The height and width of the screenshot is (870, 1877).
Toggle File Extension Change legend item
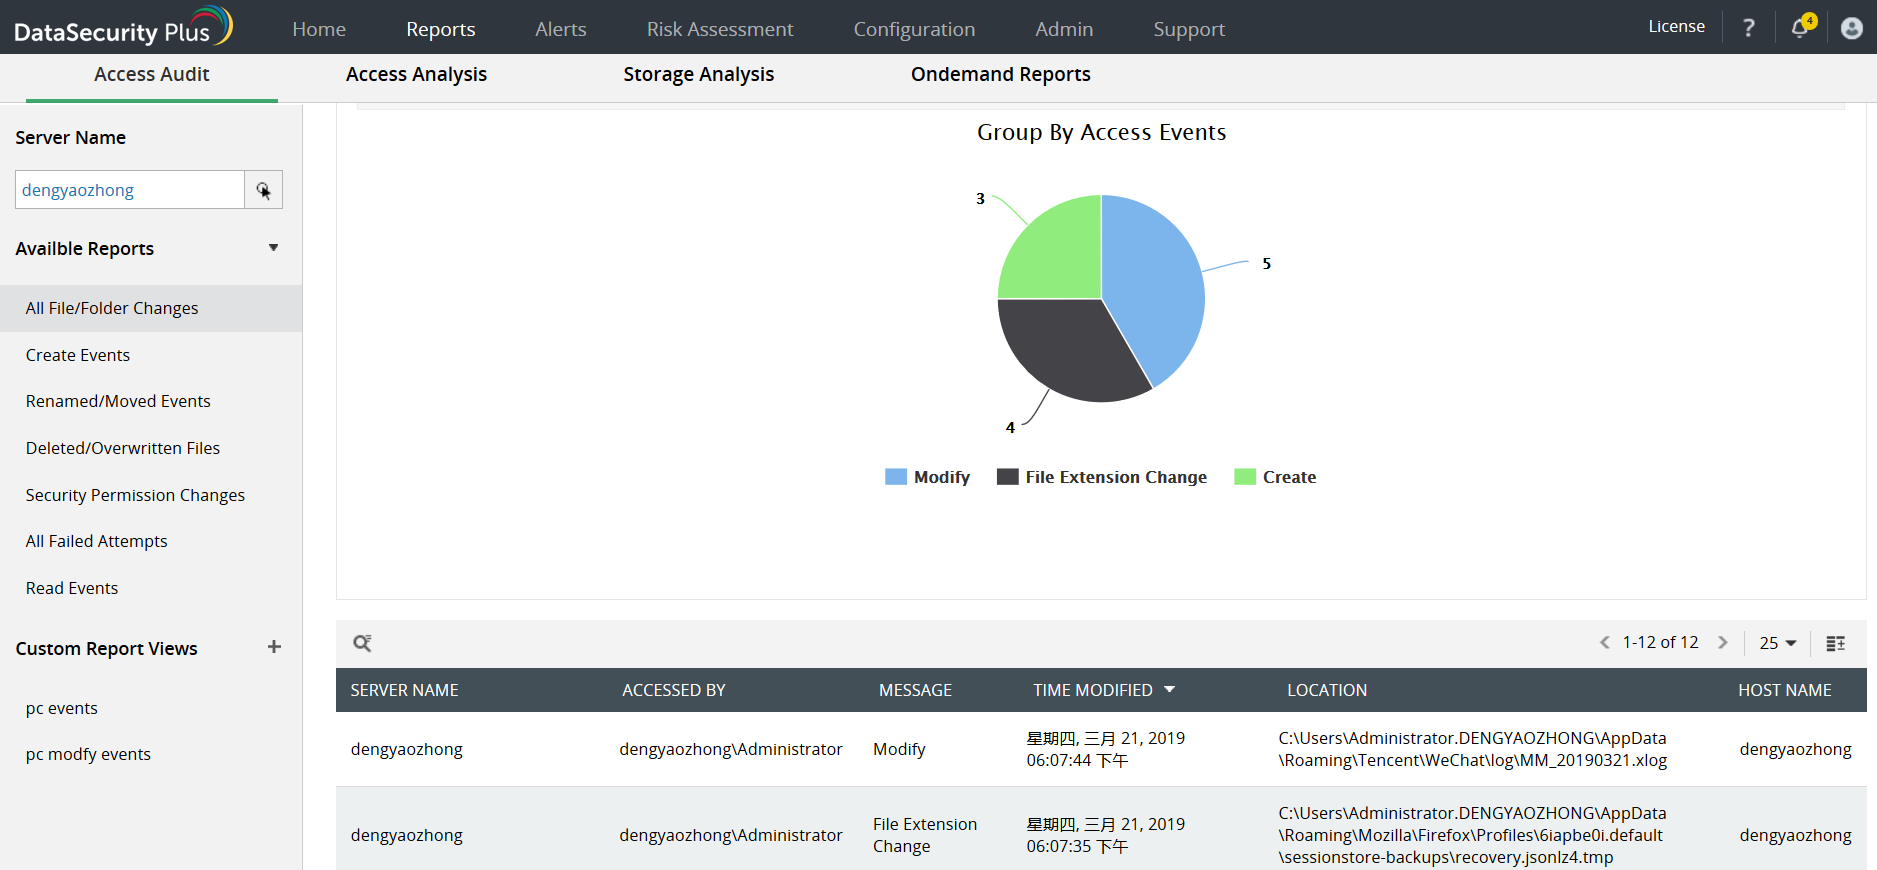pyautogui.click(x=1102, y=477)
